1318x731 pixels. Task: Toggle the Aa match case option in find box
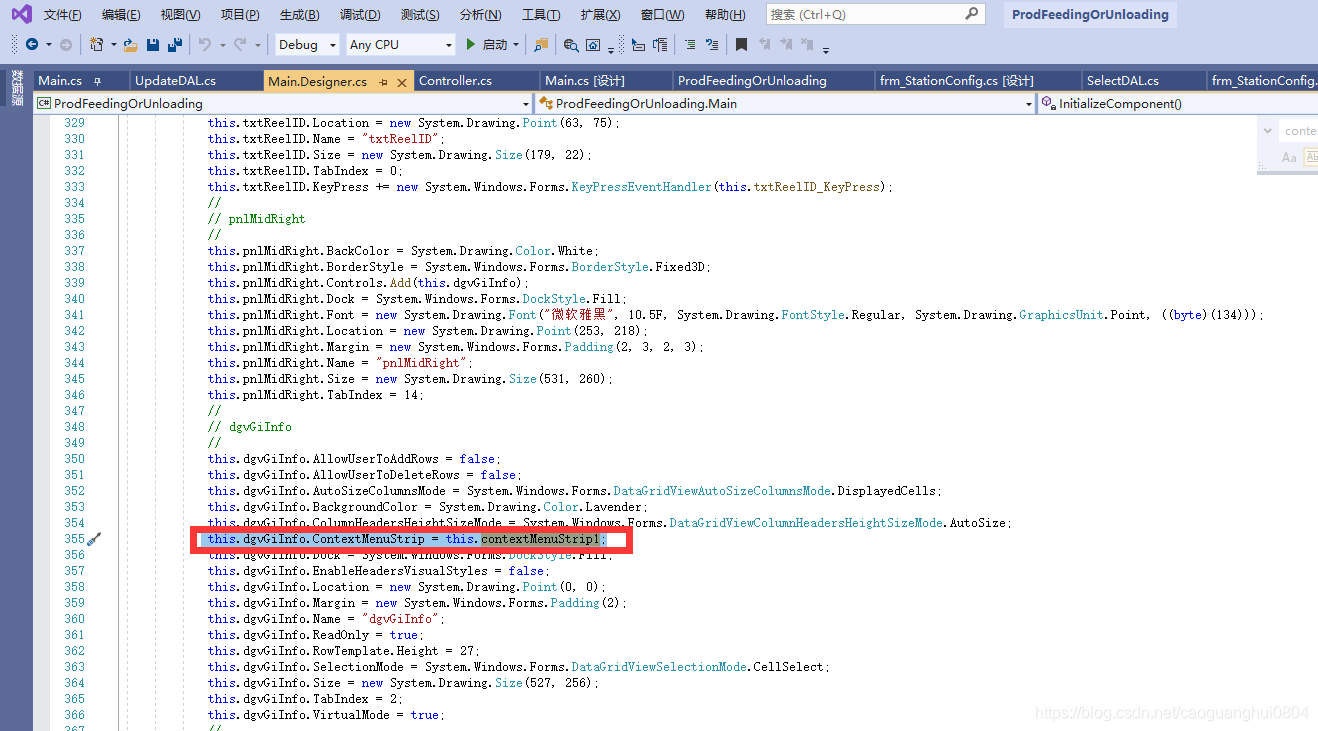pos(1289,157)
